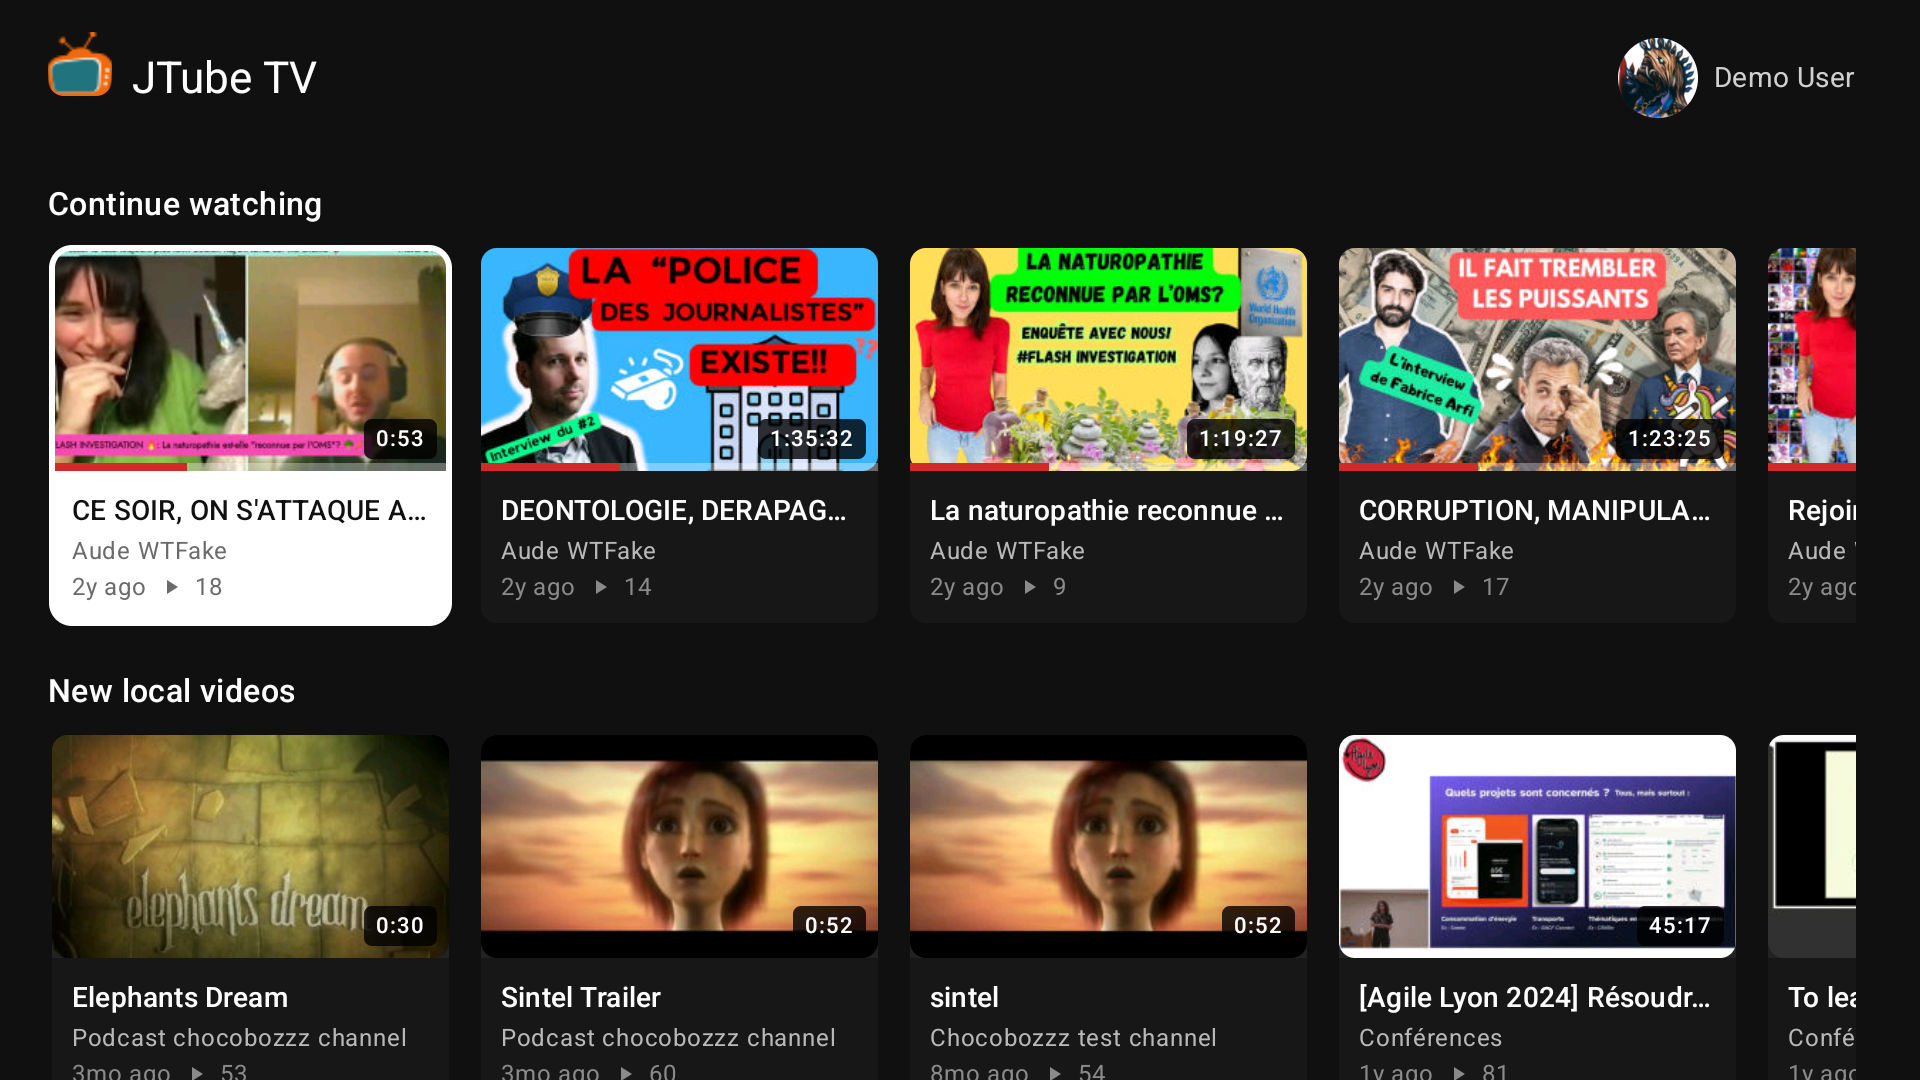This screenshot has height=1080, width=1920.
Task: Select the CORRUPTION, MANIPULA... video title
Action: click(1534, 510)
